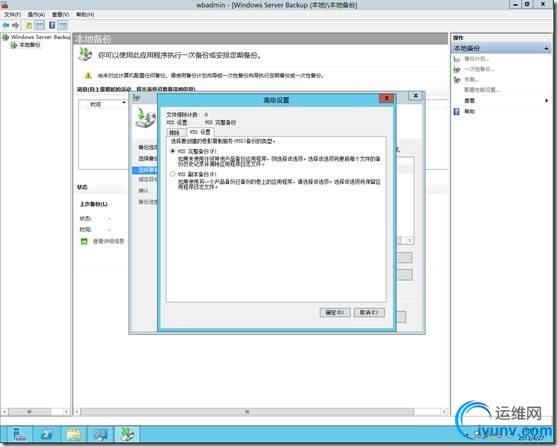Viewport: 558px width, 447px height.
Task: Select the VSS 完整备份 radio button
Action: [x=173, y=151]
